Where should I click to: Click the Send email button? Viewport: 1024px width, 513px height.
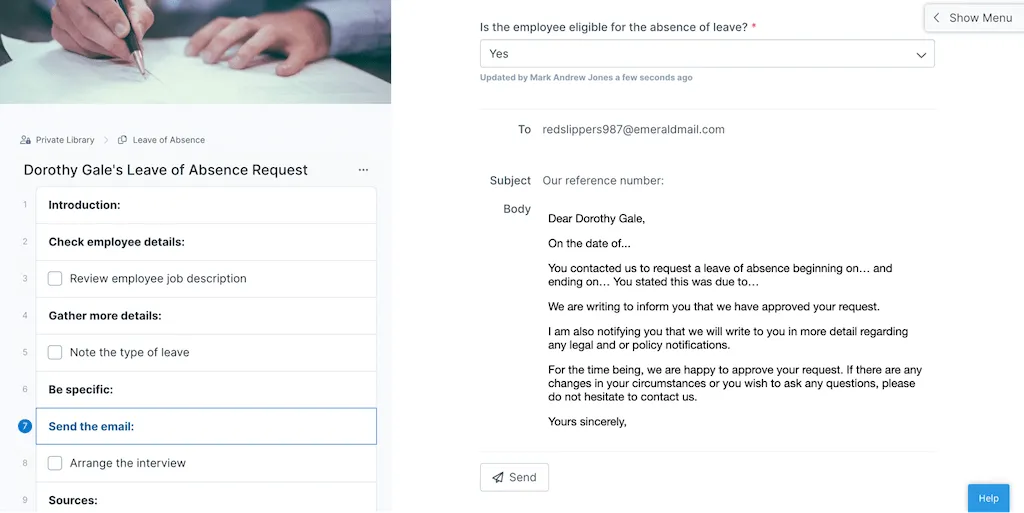514,477
